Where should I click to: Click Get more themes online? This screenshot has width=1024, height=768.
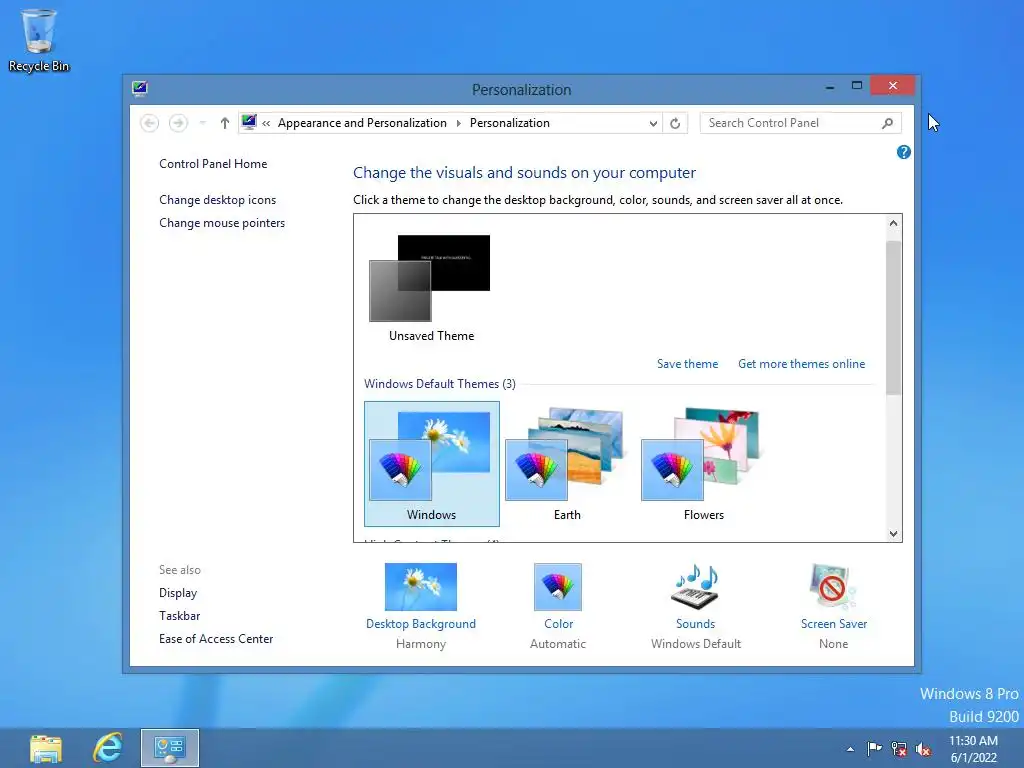click(801, 364)
